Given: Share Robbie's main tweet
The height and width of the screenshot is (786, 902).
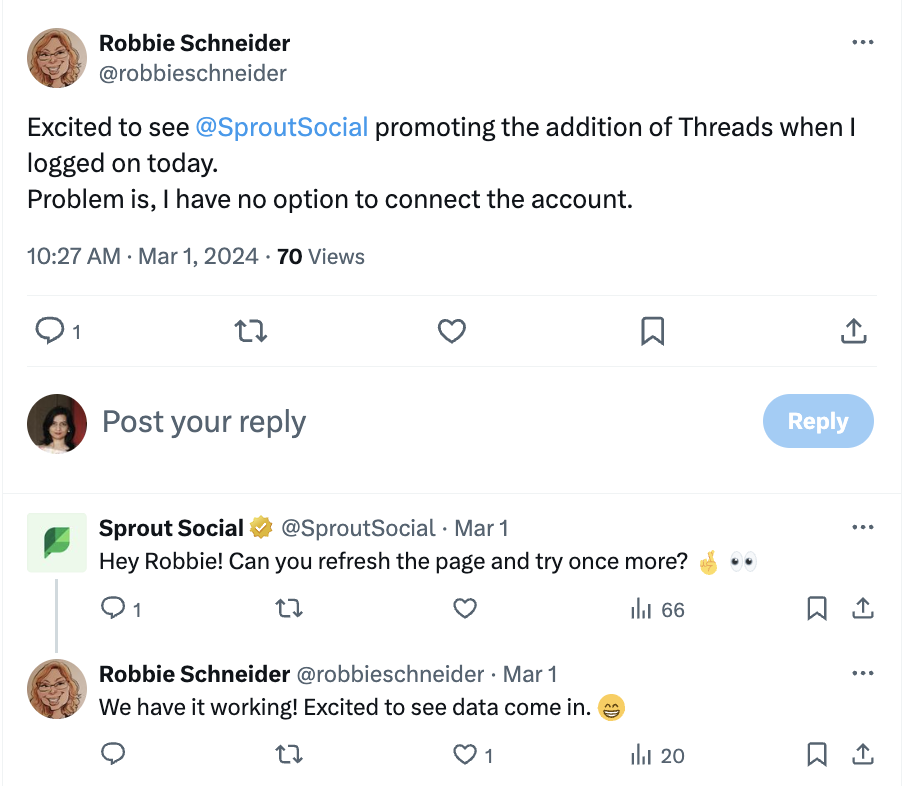Looking at the screenshot, I should pos(853,331).
